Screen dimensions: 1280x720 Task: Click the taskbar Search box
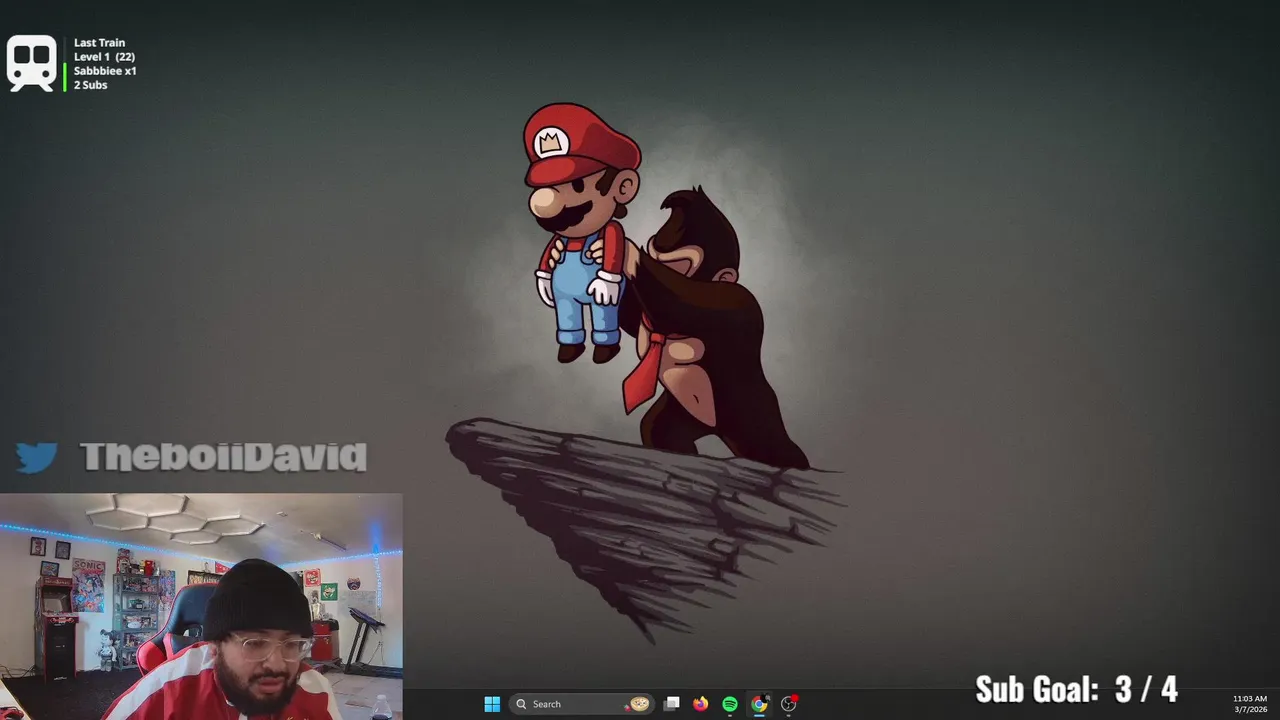coord(582,704)
